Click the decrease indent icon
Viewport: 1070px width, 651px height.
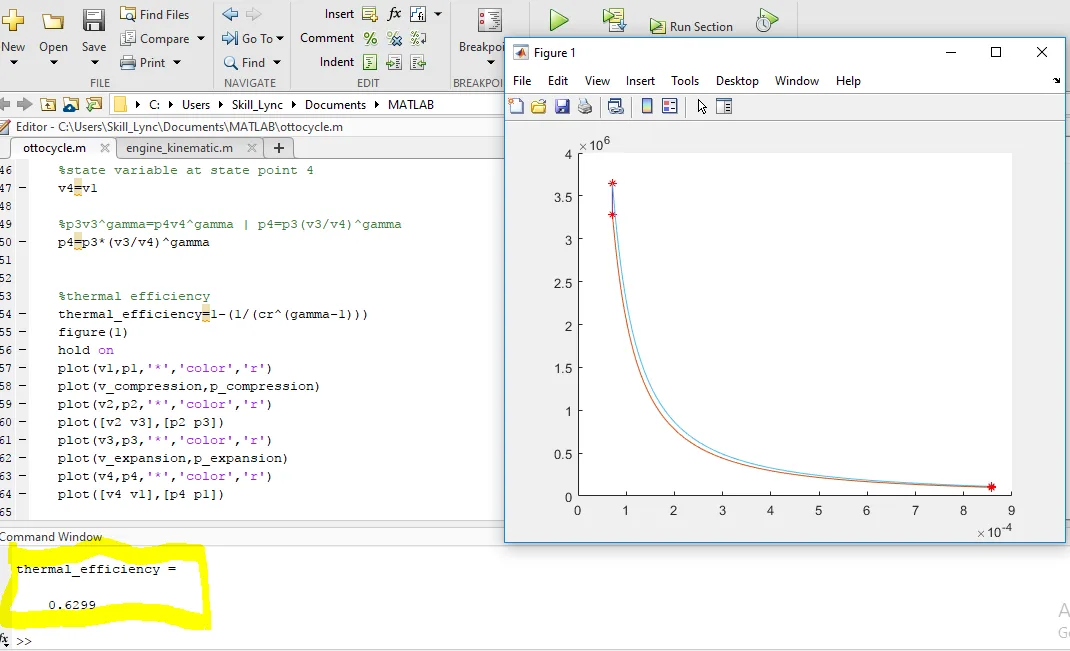pyautogui.click(x=418, y=63)
